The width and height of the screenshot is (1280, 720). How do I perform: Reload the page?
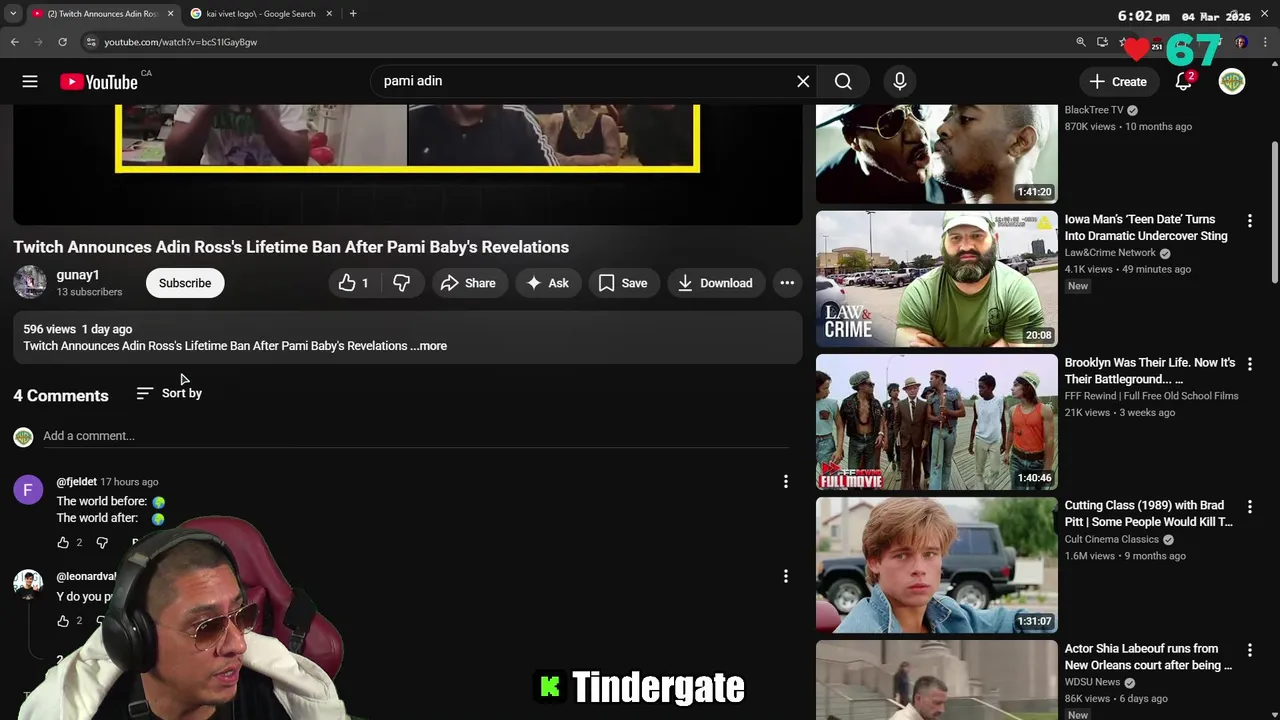tap(63, 42)
